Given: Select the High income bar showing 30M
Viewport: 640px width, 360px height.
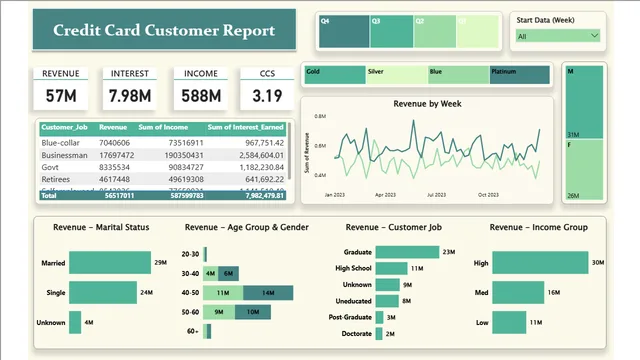Looking at the screenshot, I should (x=540, y=262).
